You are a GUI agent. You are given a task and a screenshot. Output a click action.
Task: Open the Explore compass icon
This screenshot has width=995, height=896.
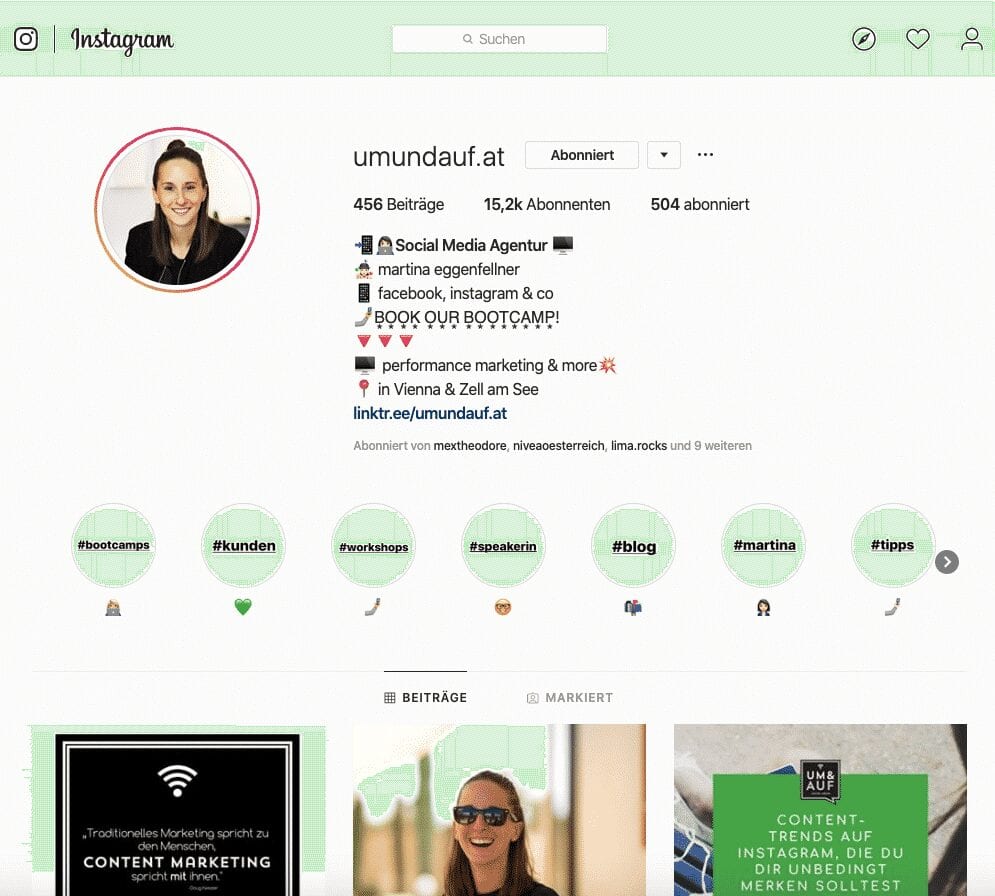pyautogui.click(x=864, y=39)
